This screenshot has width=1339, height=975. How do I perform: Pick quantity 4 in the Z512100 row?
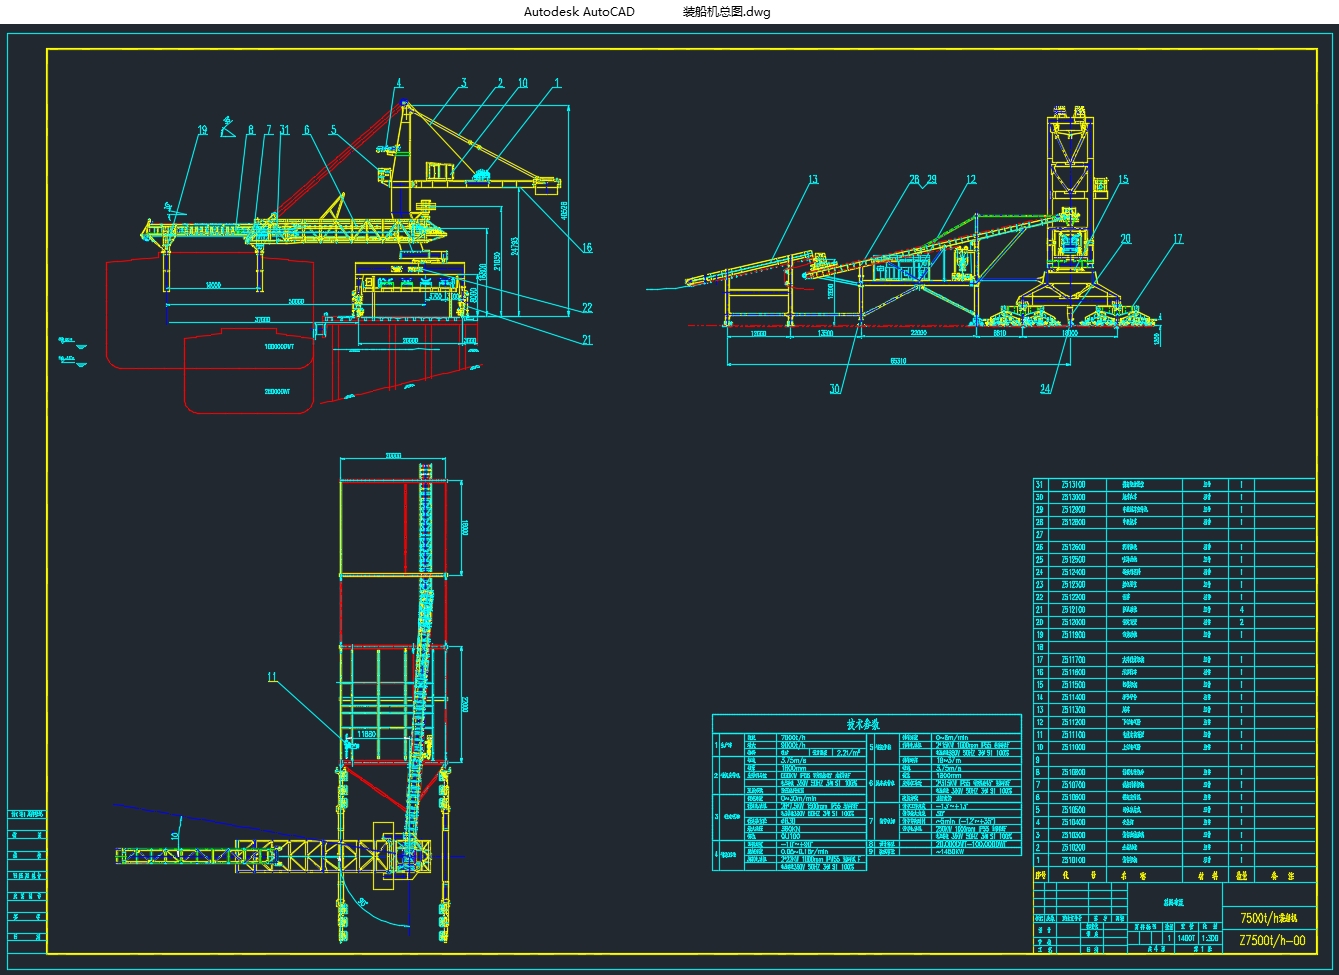tap(1242, 610)
